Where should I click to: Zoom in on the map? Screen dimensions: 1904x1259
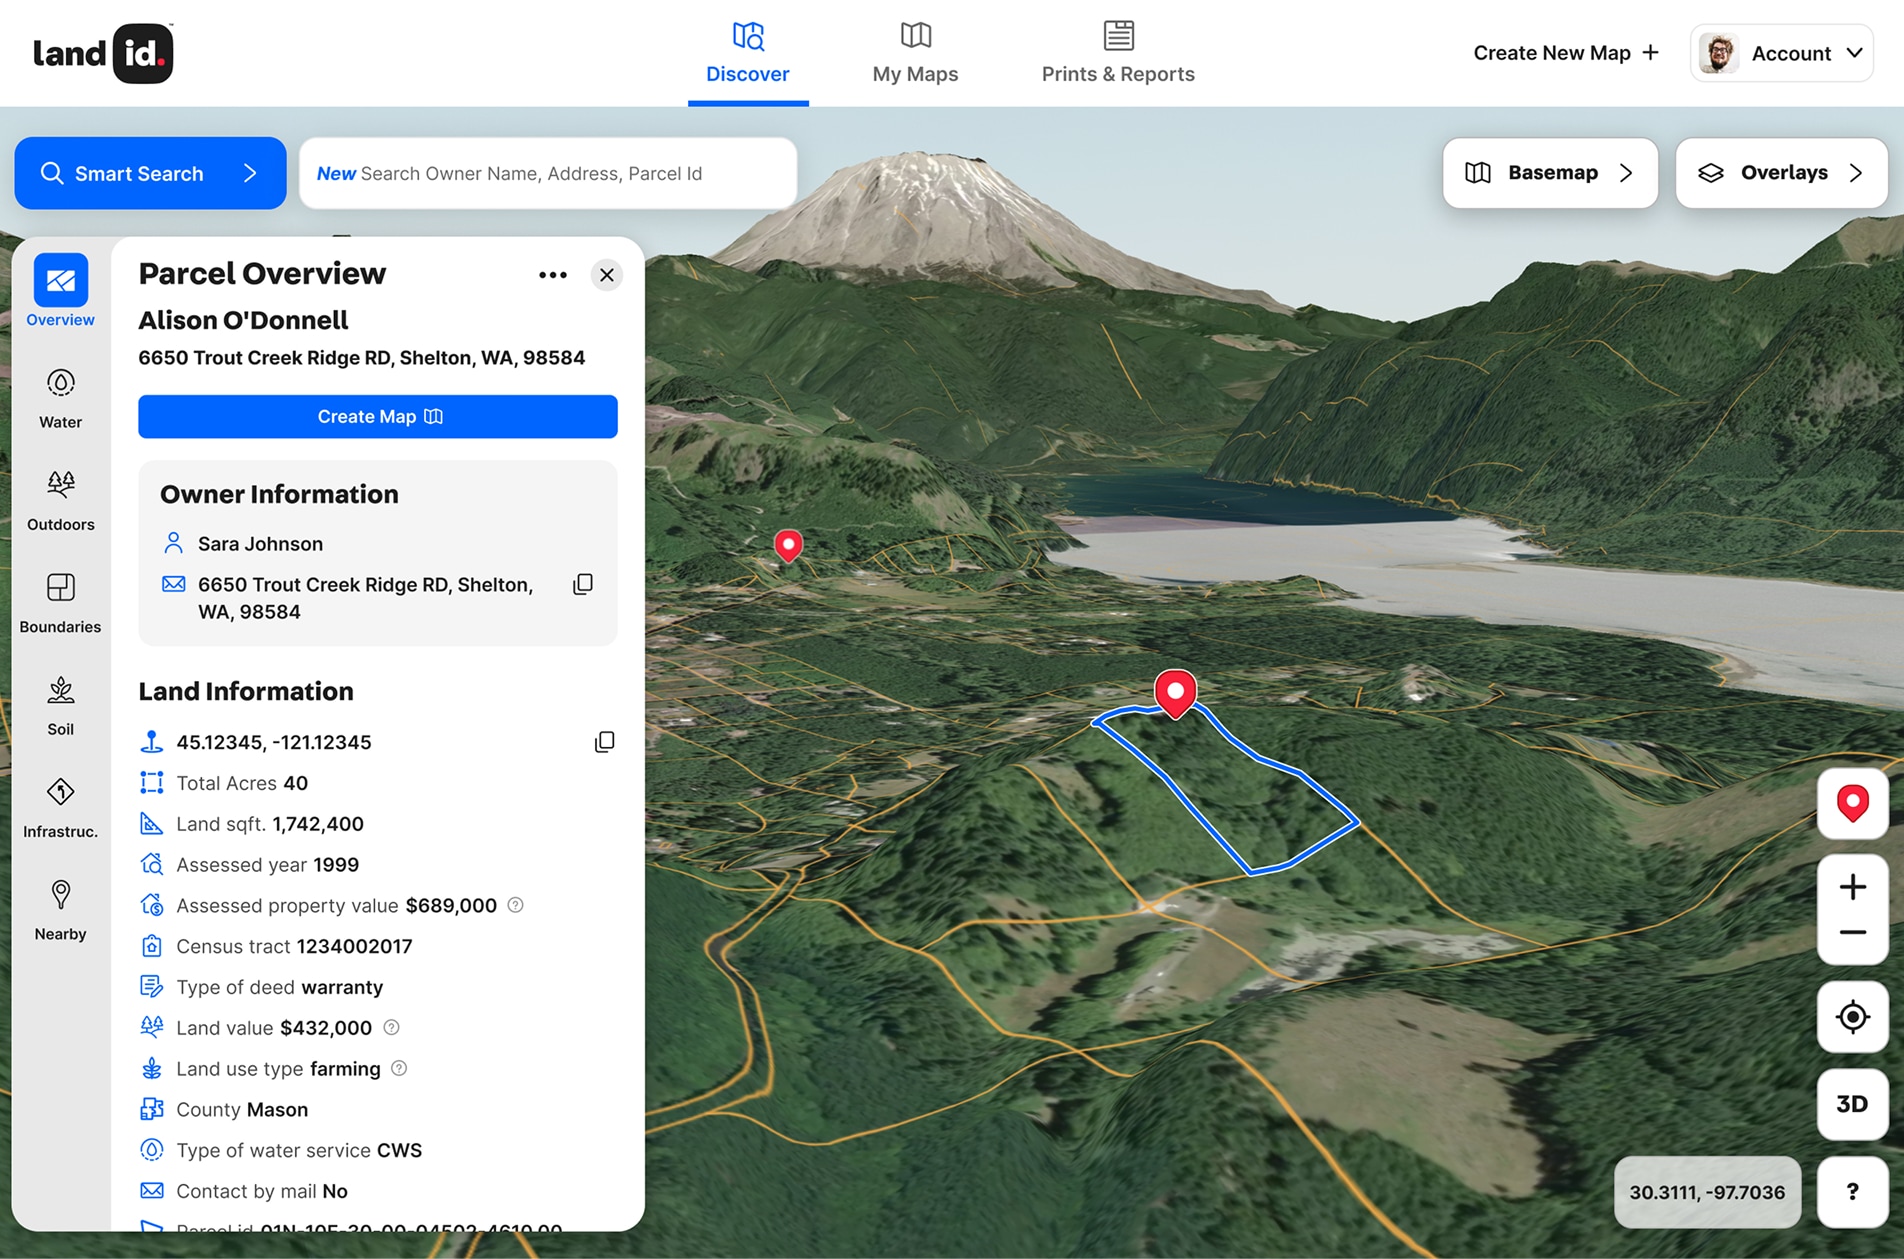tap(1852, 886)
